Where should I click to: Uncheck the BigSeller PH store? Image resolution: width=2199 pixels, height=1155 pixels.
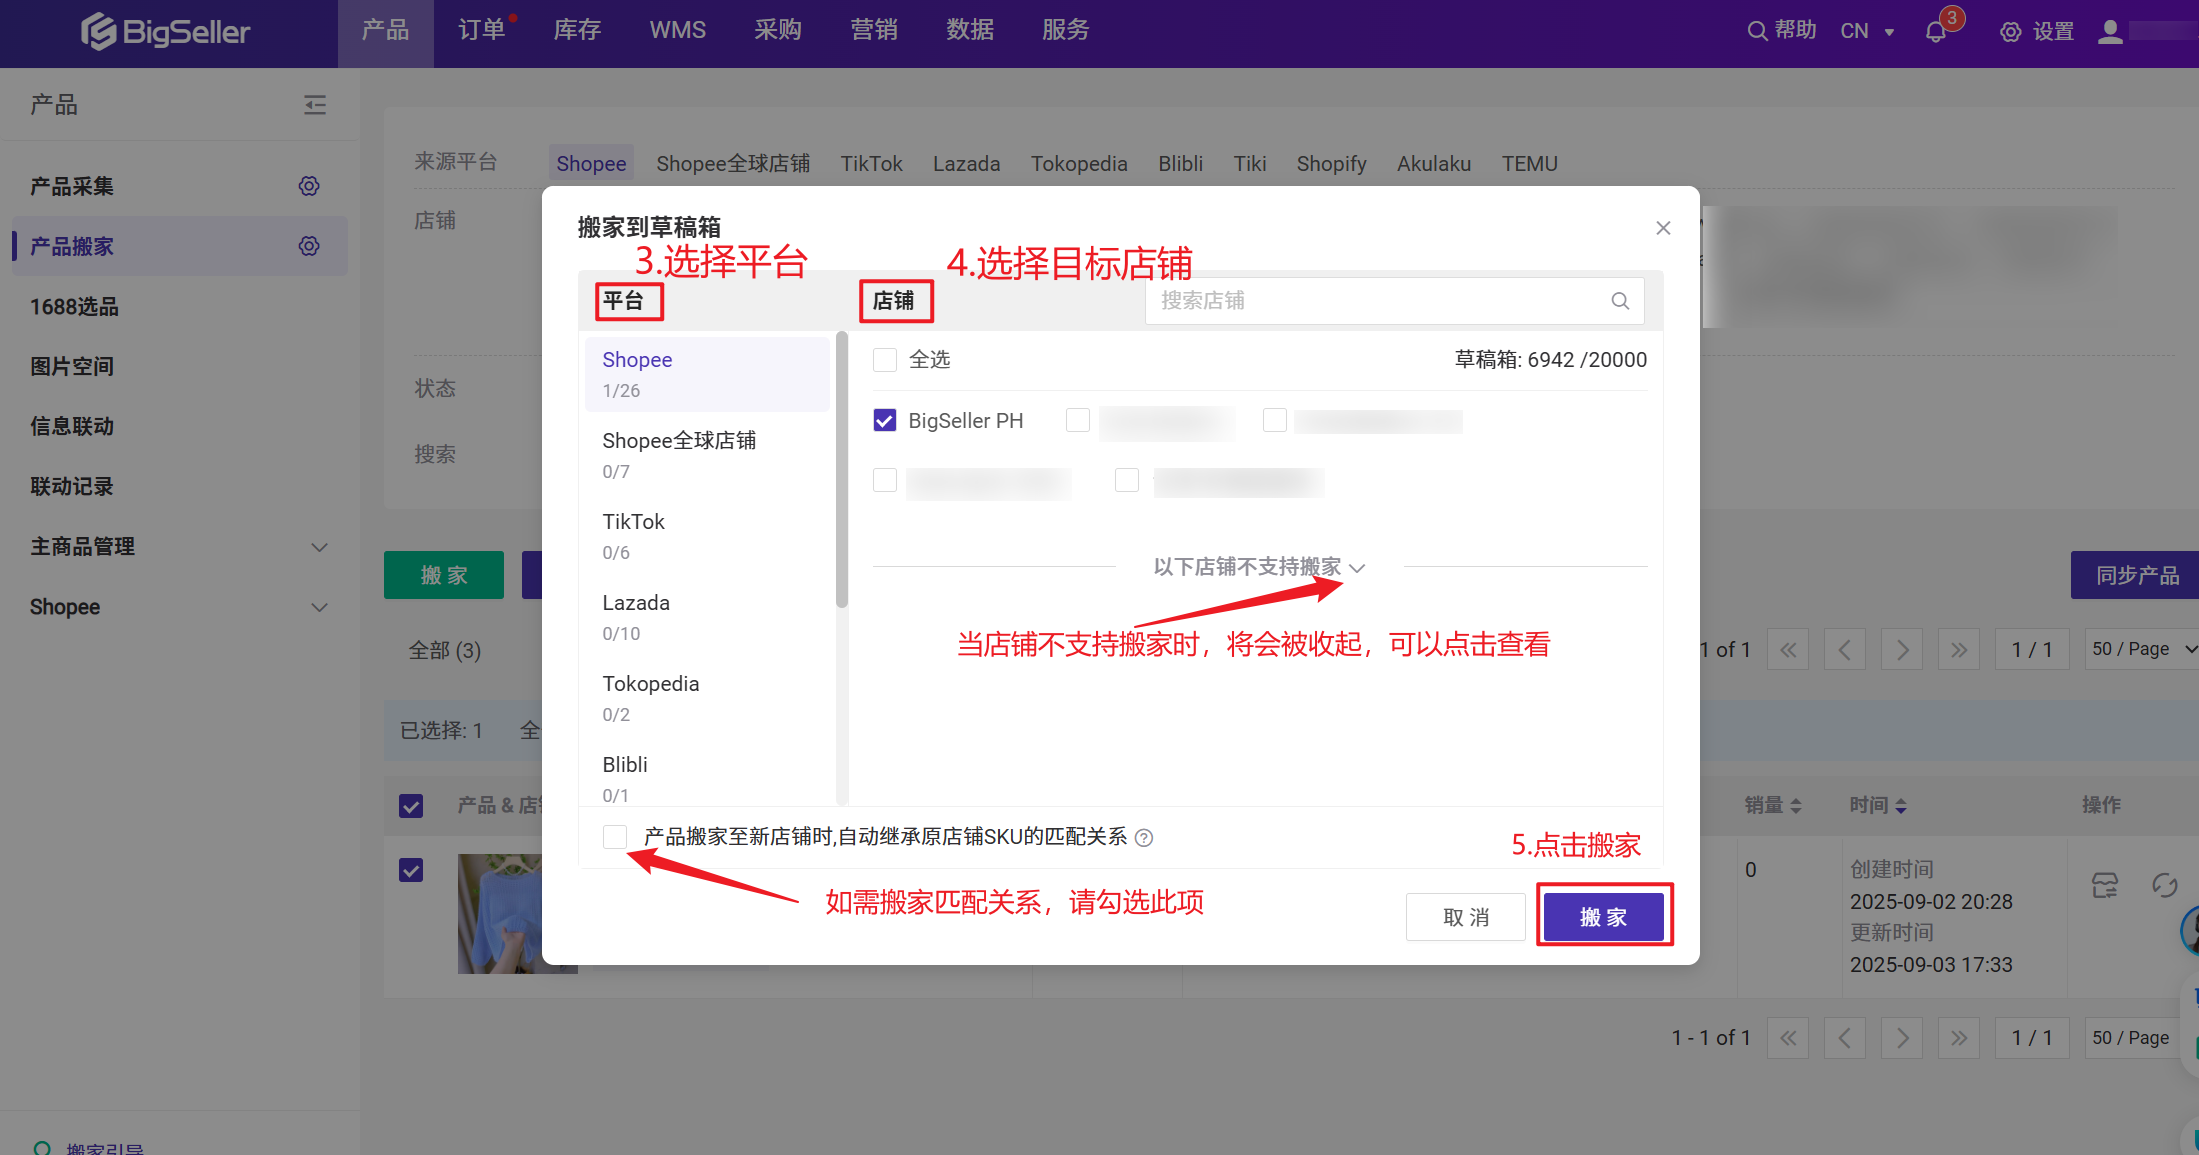885,421
